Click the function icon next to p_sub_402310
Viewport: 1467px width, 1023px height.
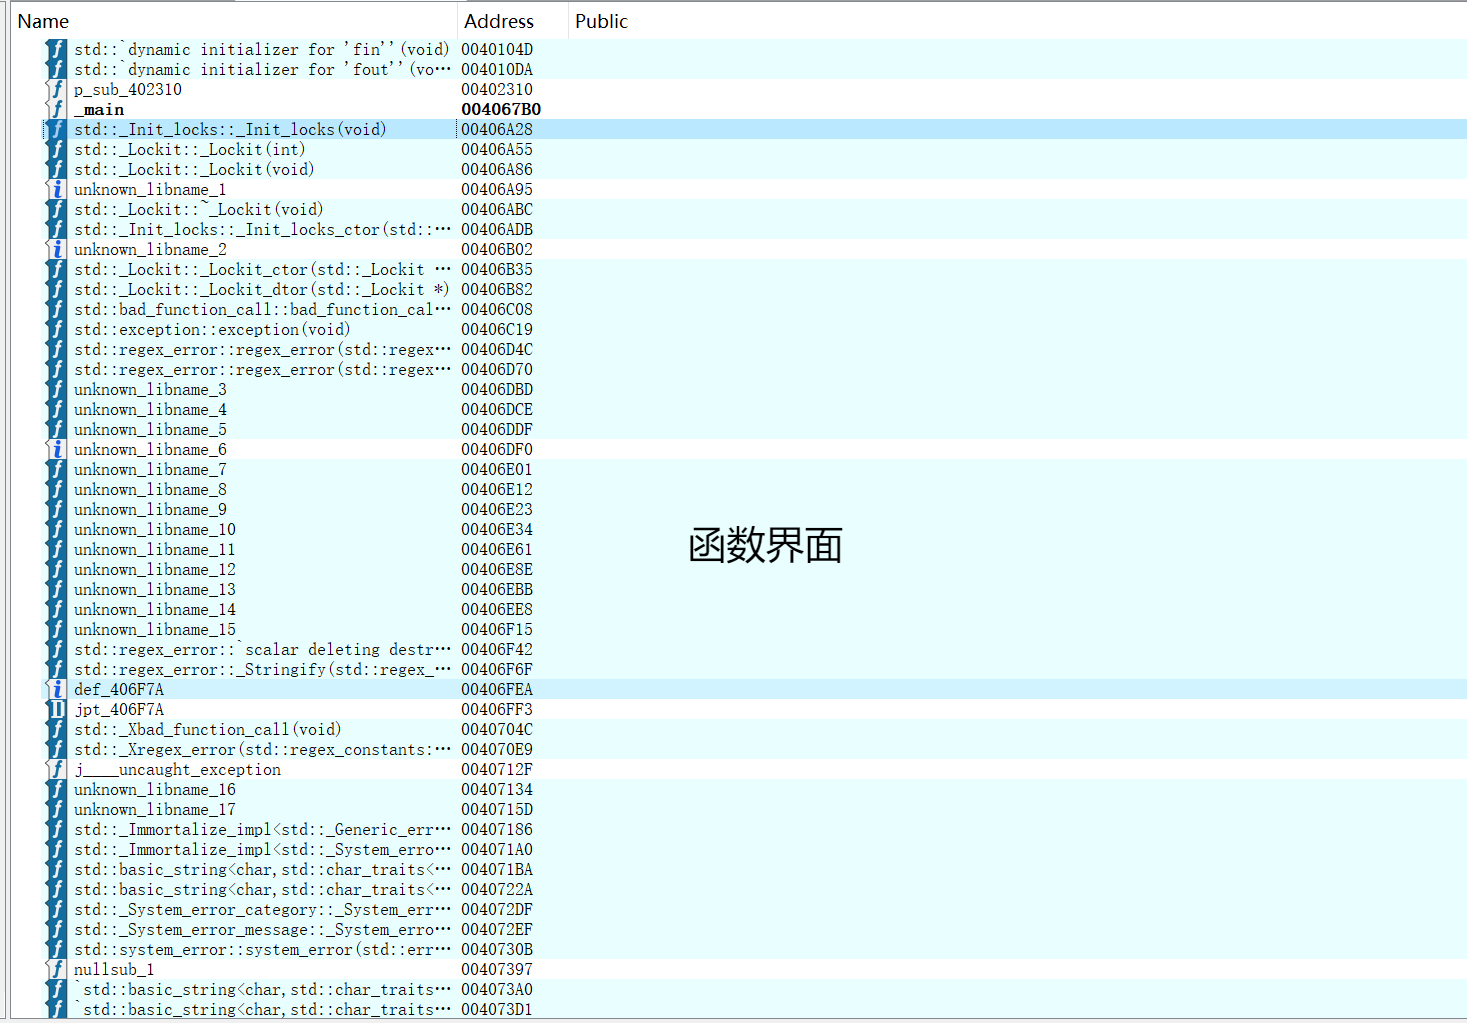(x=56, y=89)
